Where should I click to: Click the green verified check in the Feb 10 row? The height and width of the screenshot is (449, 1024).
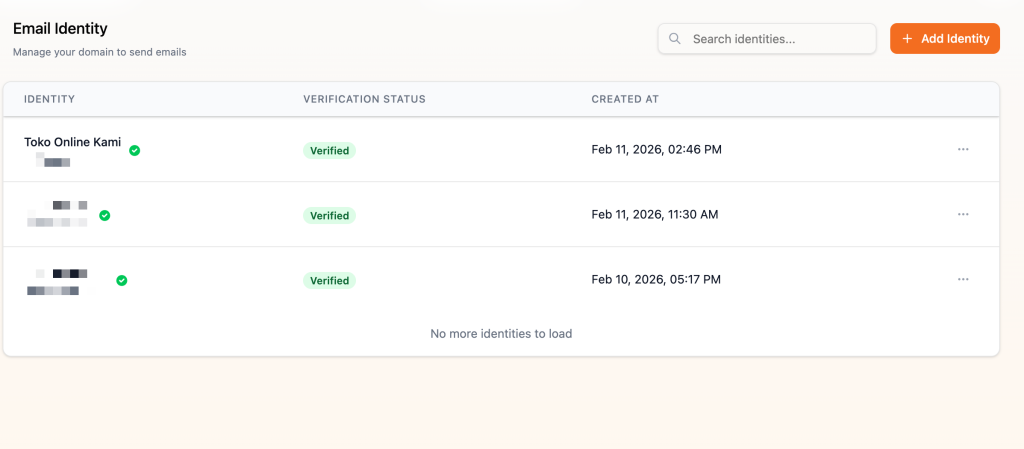122,281
